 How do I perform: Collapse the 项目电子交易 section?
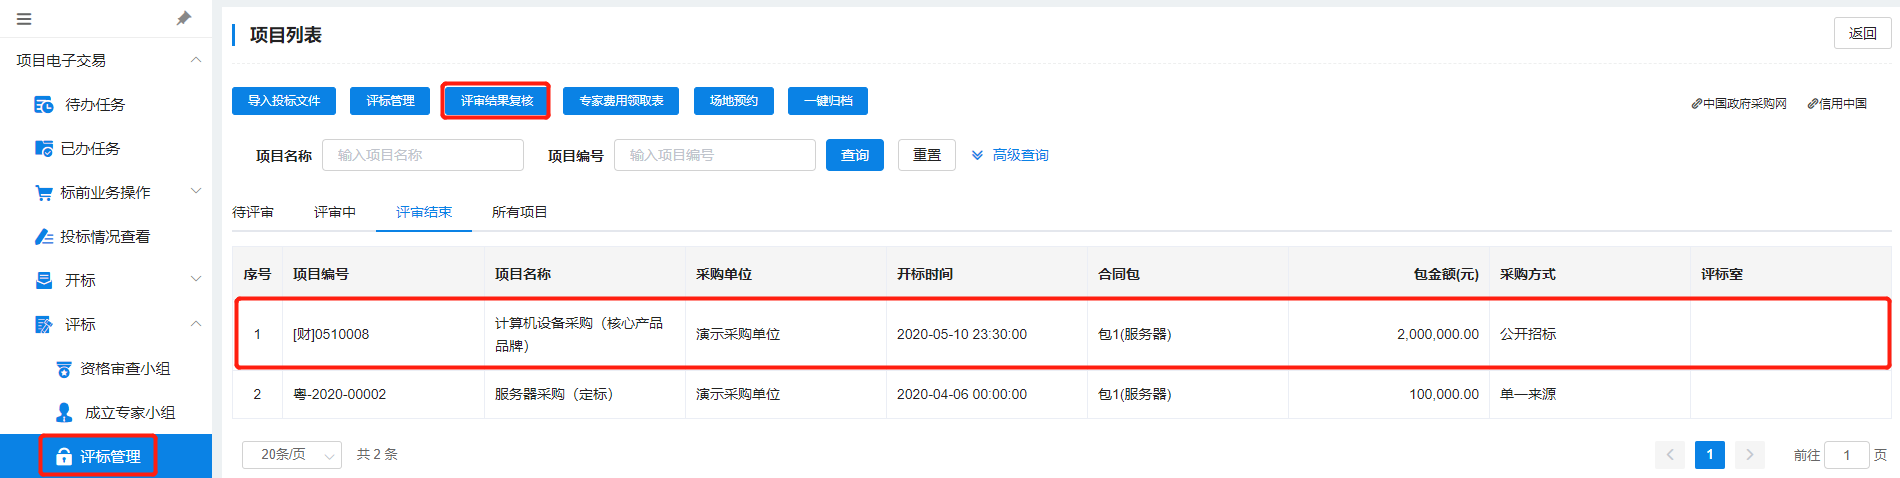click(x=196, y=60)
